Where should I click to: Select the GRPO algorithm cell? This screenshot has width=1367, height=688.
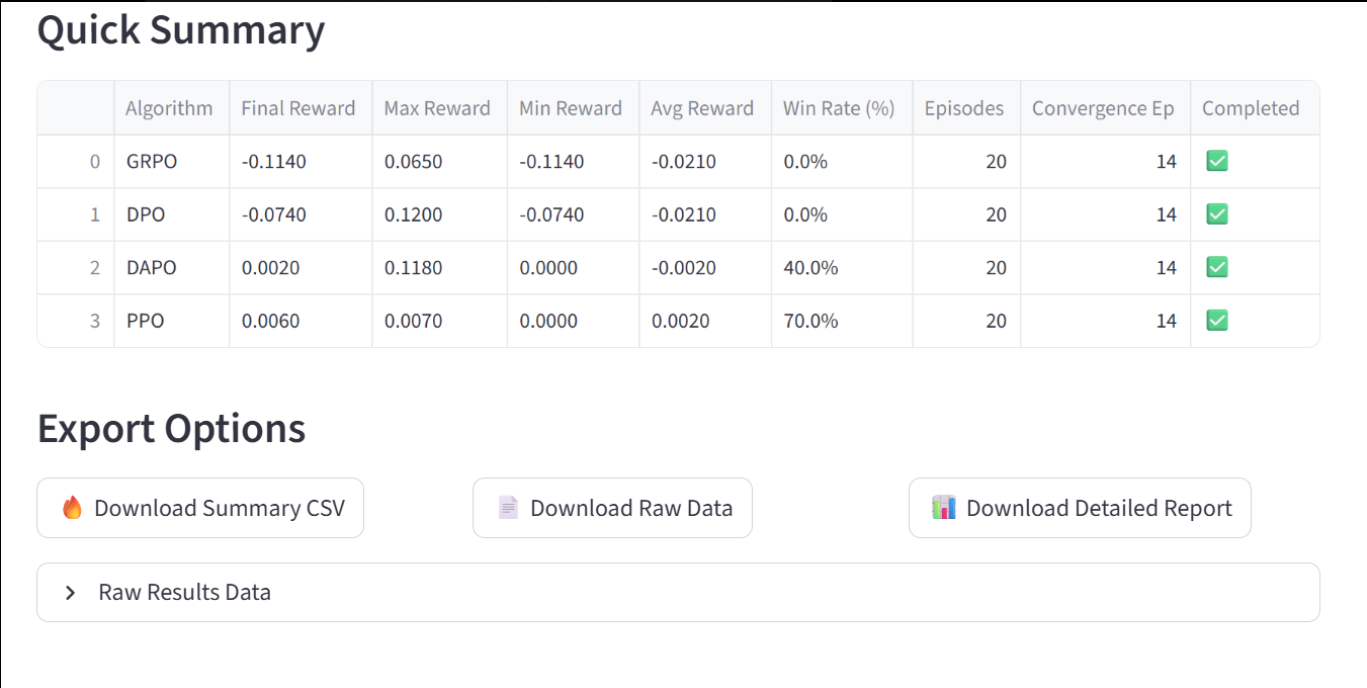[x=171, y=161]
